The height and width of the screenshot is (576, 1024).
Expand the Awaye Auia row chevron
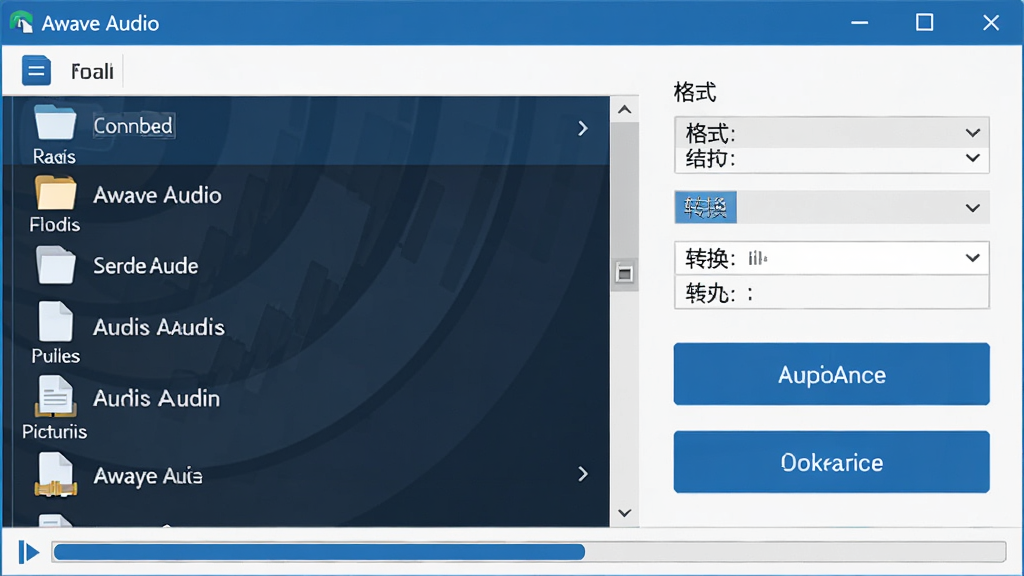click(583, 473)
